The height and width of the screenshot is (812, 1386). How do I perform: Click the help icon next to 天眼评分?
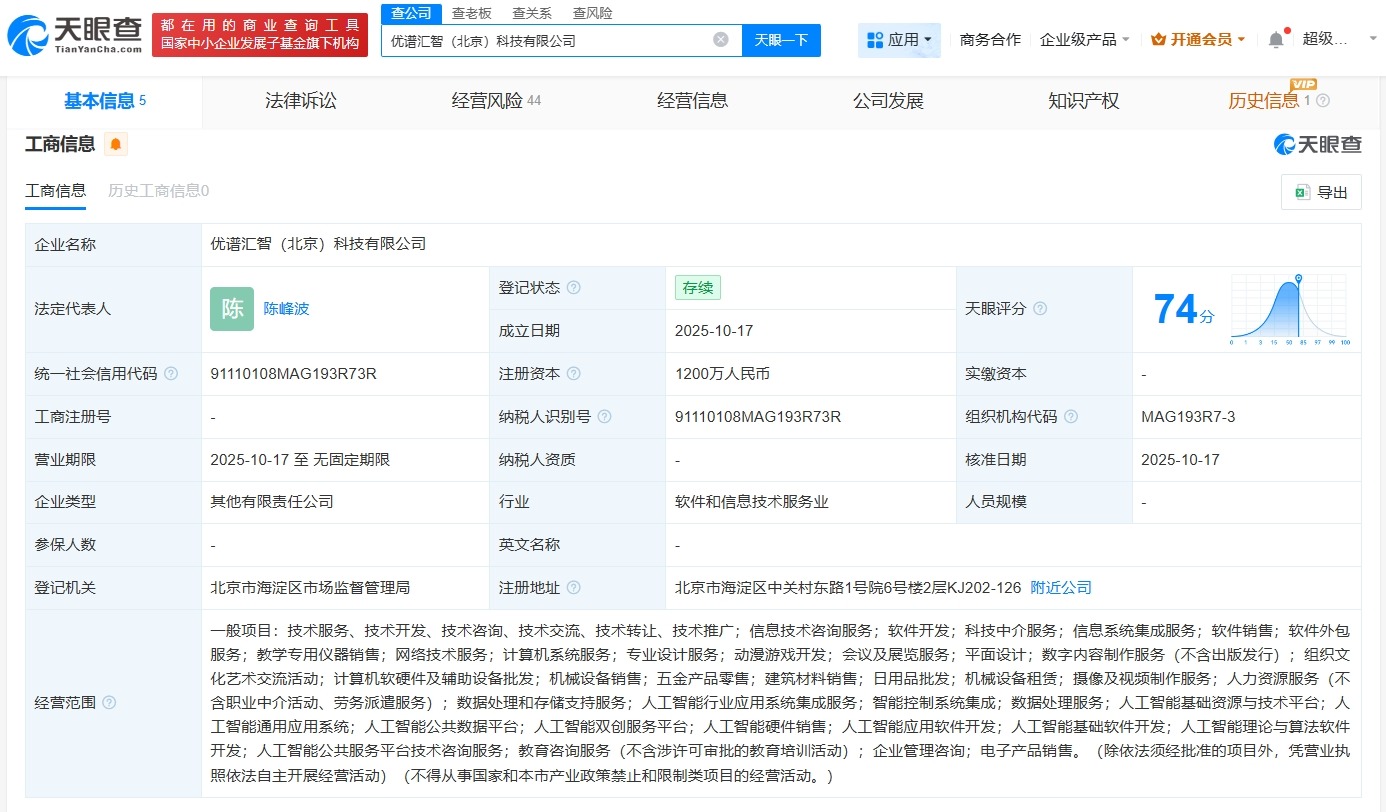coord(1038,309)
